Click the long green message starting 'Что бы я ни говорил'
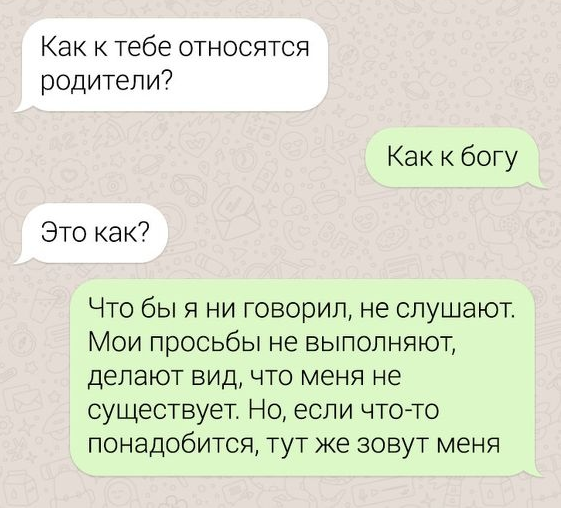This screenshot has height=508, width=561. pos(306,378)
